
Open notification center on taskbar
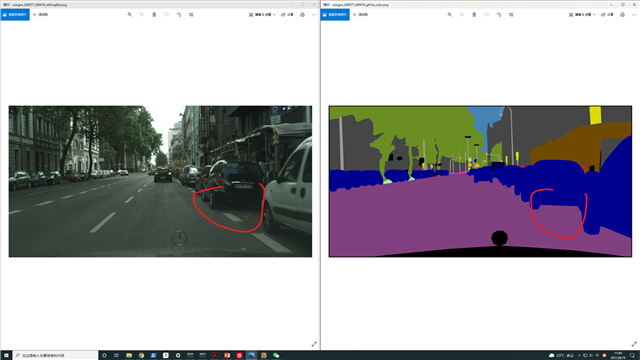[632, 356]
